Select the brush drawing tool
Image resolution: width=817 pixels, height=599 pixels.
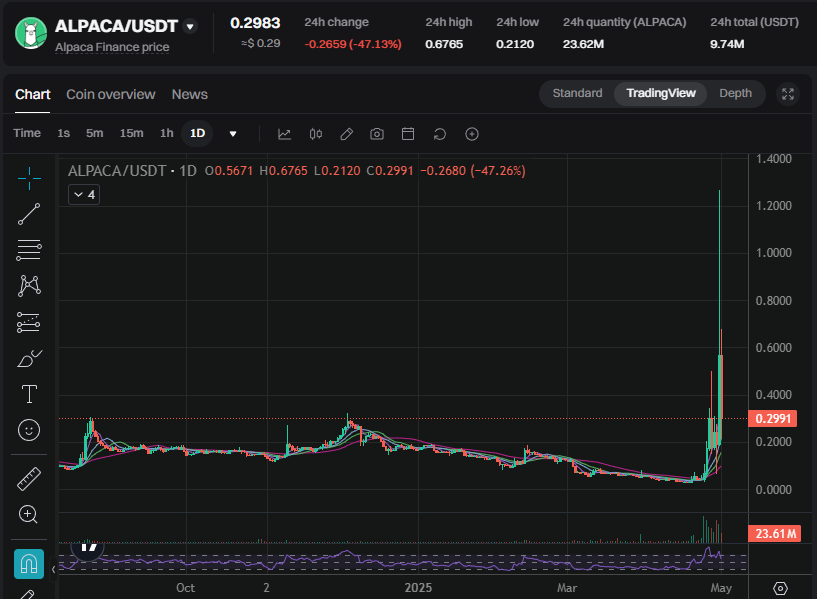point(29,358)
